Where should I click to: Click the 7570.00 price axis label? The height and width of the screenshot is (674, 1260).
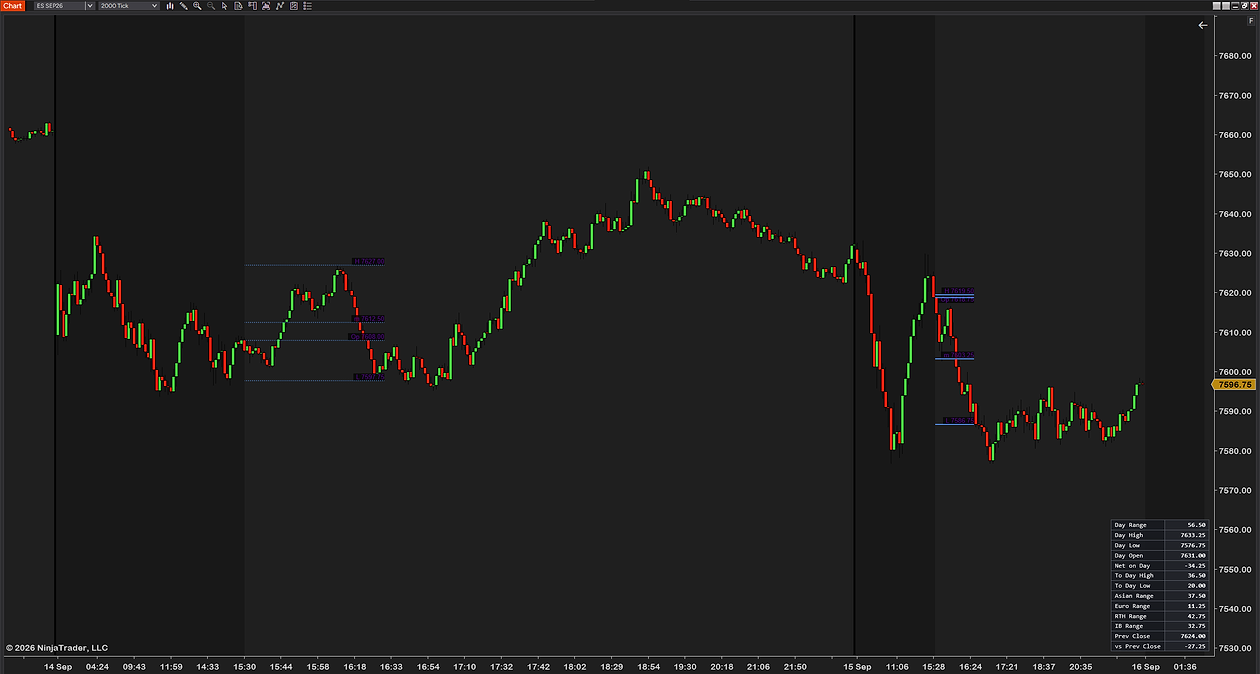1233,490
